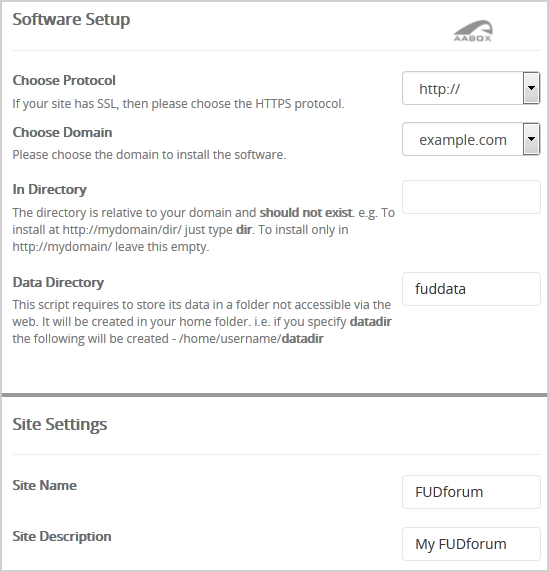This screenshot has height=572, width=549.
Task: Click the Data Directory field containing fuddata
Action: pos(471,289)
